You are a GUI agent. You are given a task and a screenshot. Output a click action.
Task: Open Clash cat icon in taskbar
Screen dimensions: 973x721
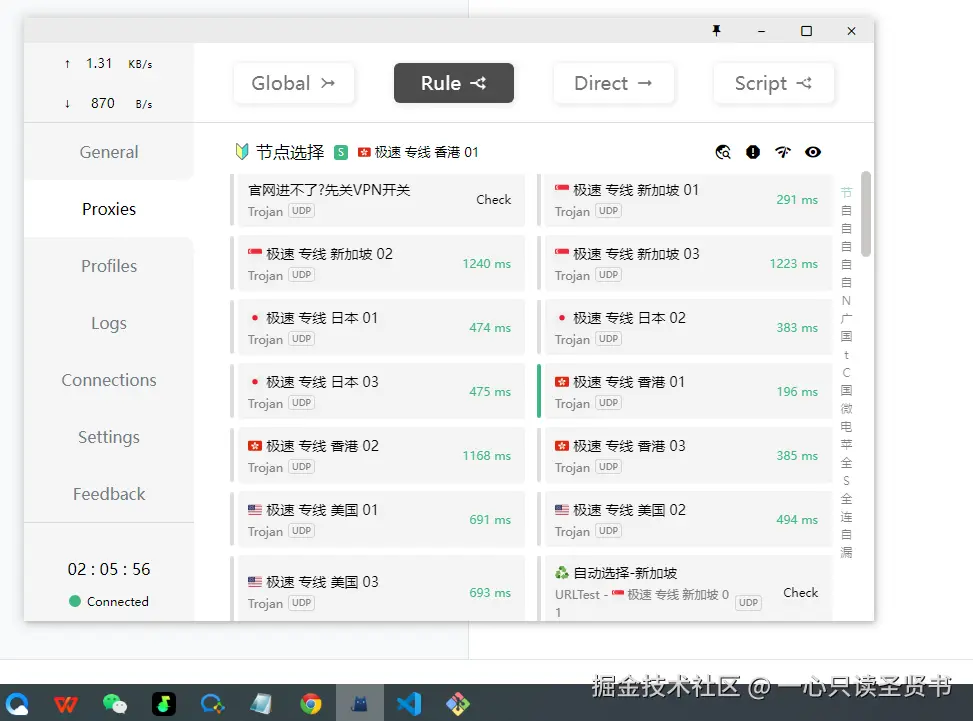360,704
